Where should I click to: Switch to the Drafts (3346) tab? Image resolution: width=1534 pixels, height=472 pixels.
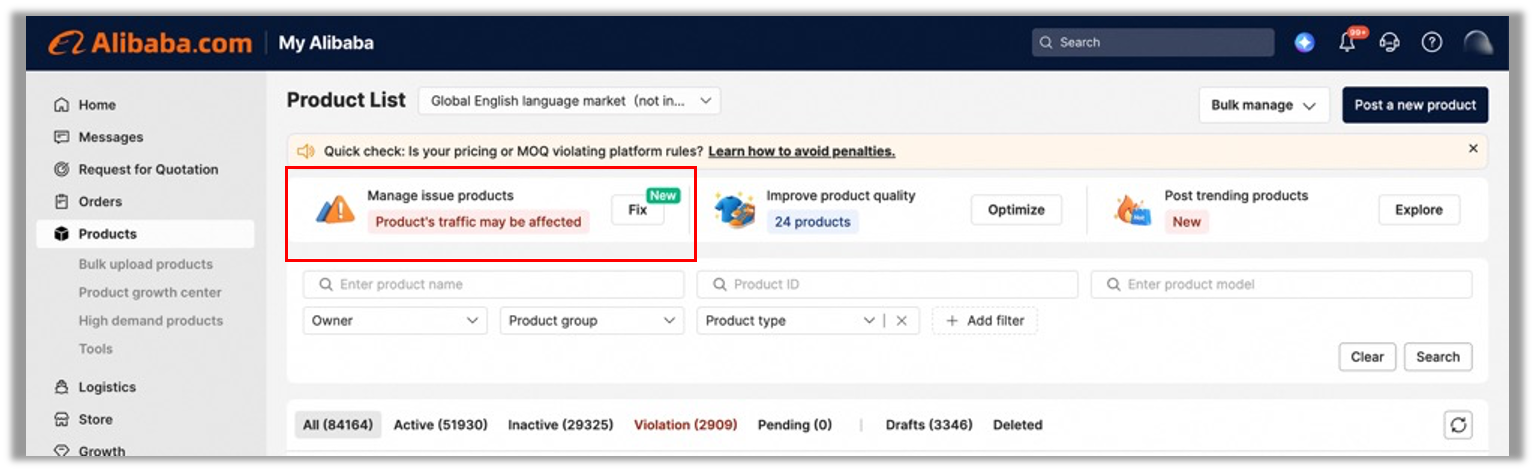(x=929, y=425)
